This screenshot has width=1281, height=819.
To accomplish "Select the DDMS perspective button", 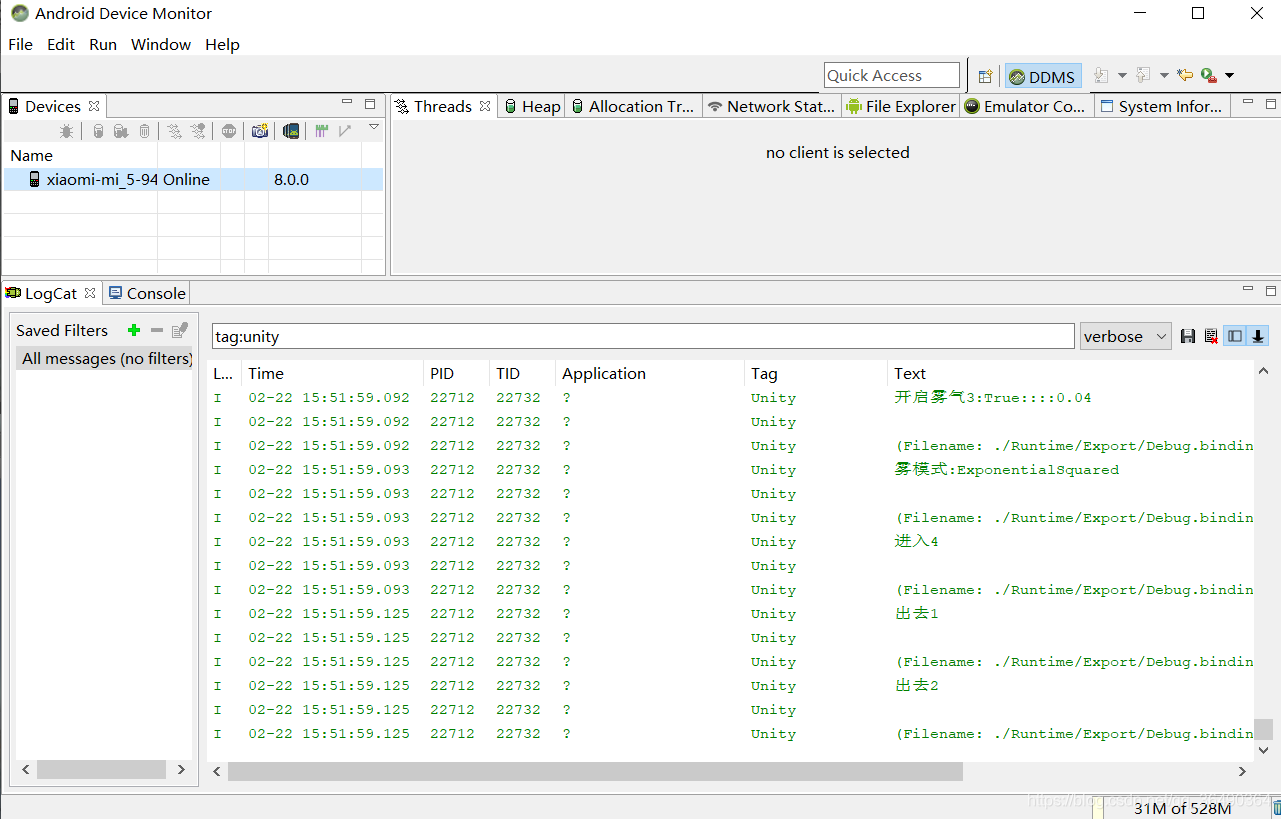I will coord(1043,76).
